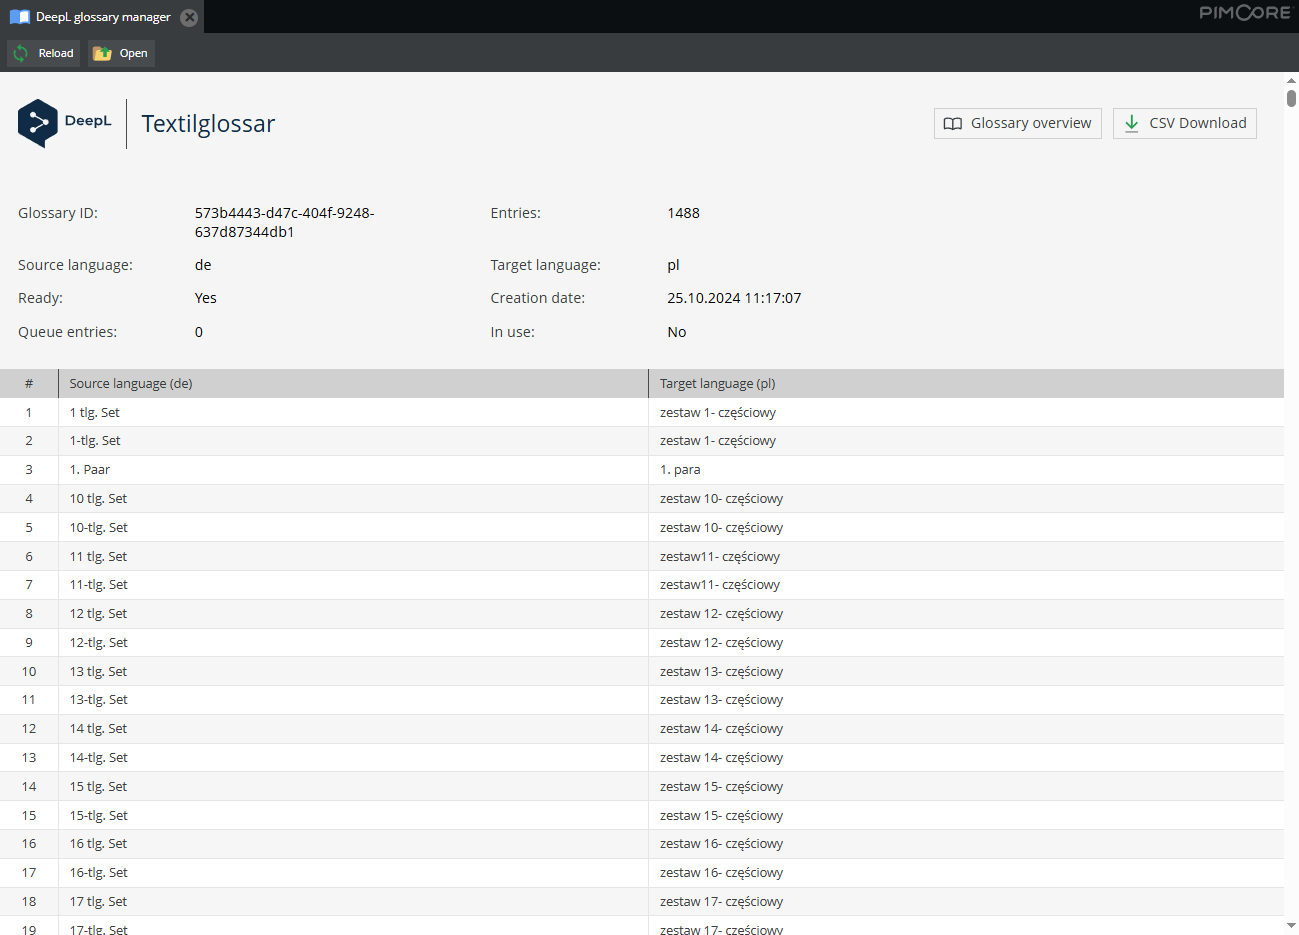Close the DeepL glossary manager tab
1299x935 pixels.
click(x=189, y=17)
